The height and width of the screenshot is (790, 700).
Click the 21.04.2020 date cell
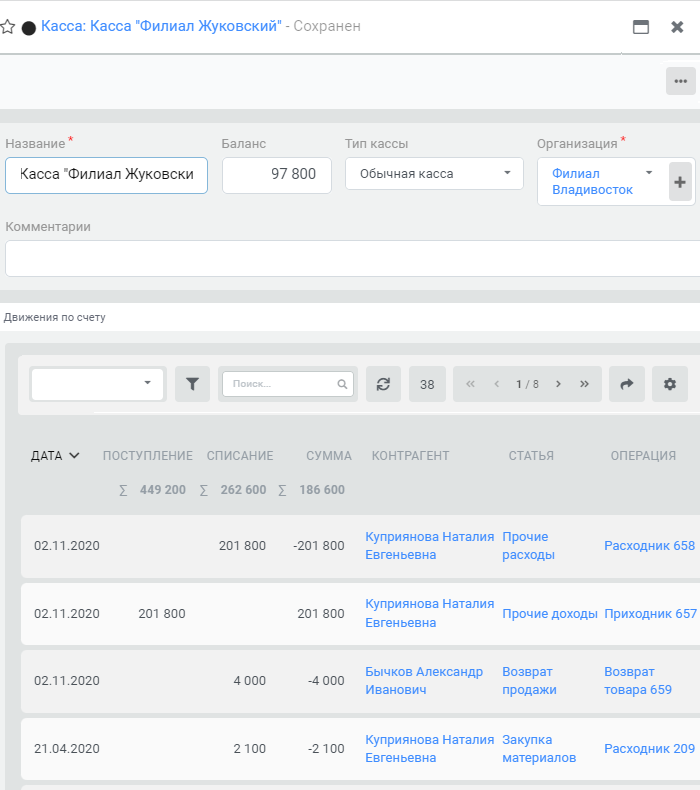coord(67,749)
